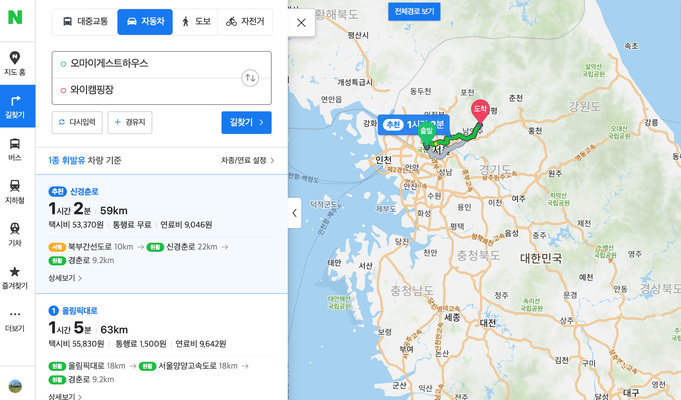Add a waypoint with 경유지 button
The height and width of the screenshot is (400, 681).
click(x=130, y=122)
